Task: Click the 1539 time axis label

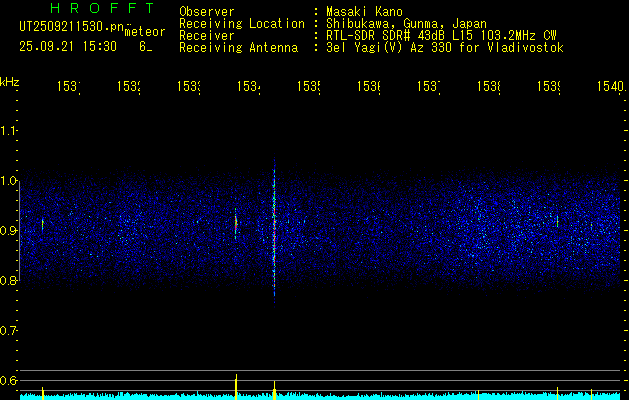Action: click(x=549, y=86)
